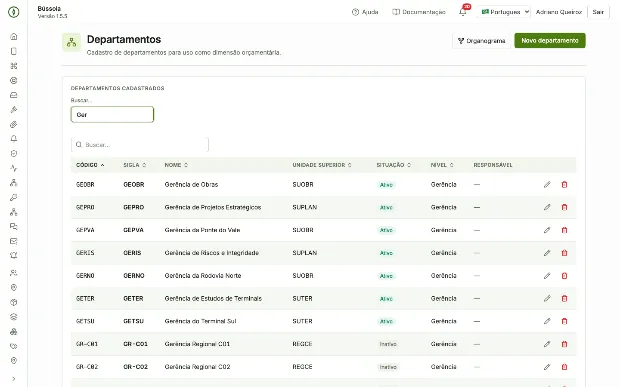620x387 pixels.
Task: Click the Bússola logo icon
Action: 13,12
